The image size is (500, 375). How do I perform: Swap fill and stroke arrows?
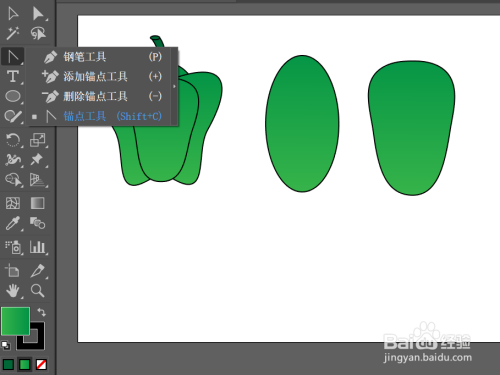(41, 312)
